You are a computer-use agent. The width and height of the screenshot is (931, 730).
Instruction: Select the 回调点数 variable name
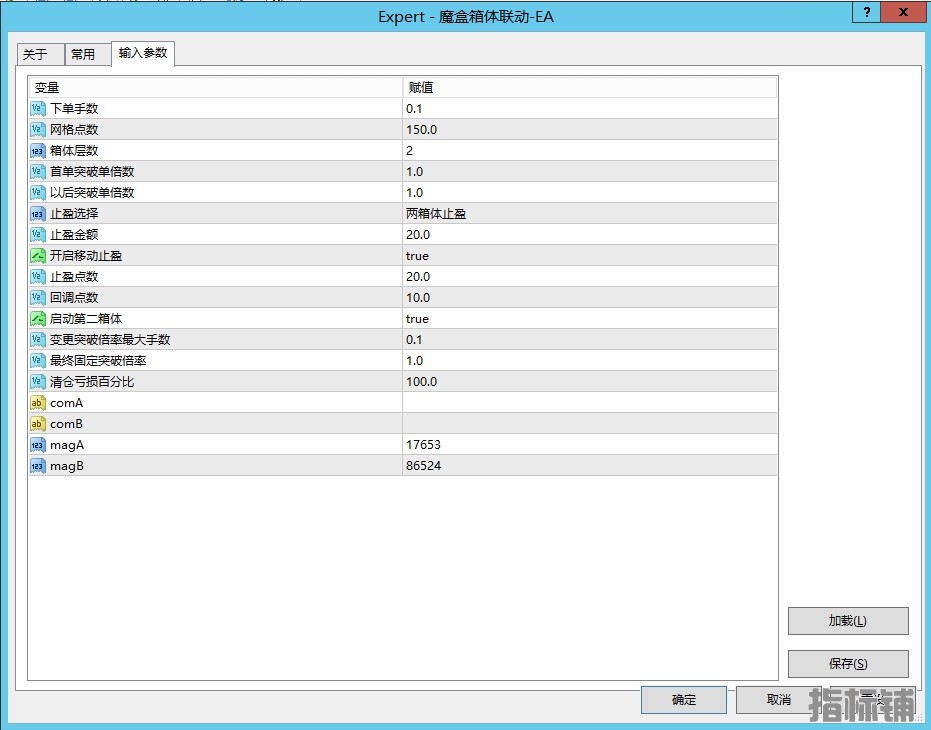coord(74,298)
